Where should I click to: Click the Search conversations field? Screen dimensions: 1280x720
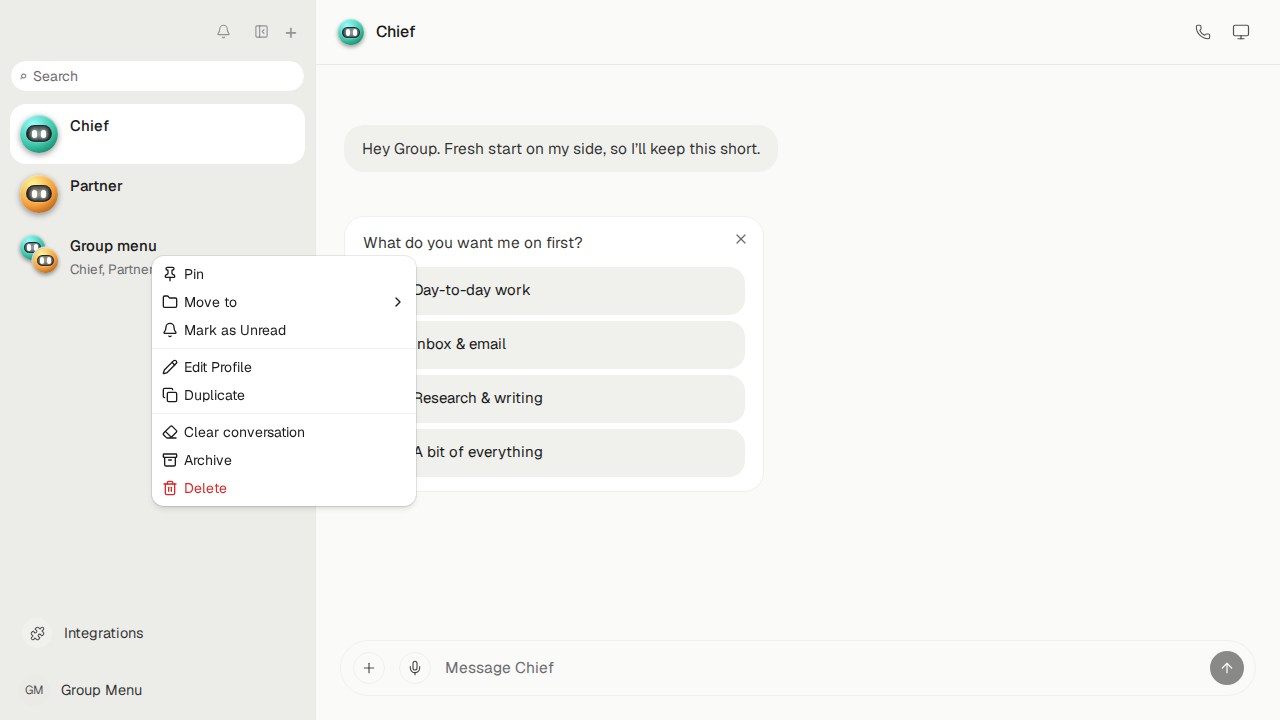[x=157, y=76]
